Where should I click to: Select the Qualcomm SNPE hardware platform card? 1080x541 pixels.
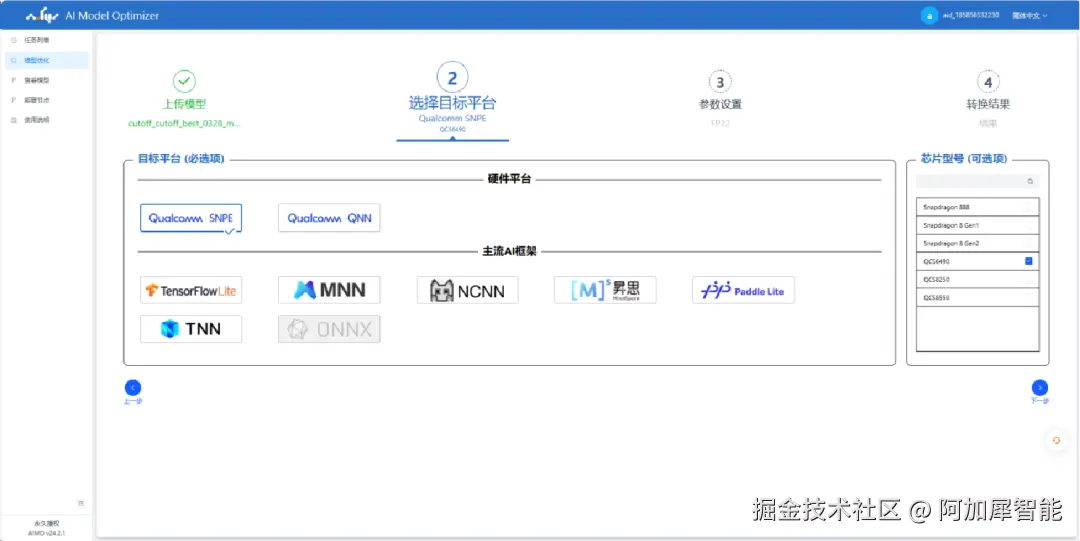coord(191,218)
